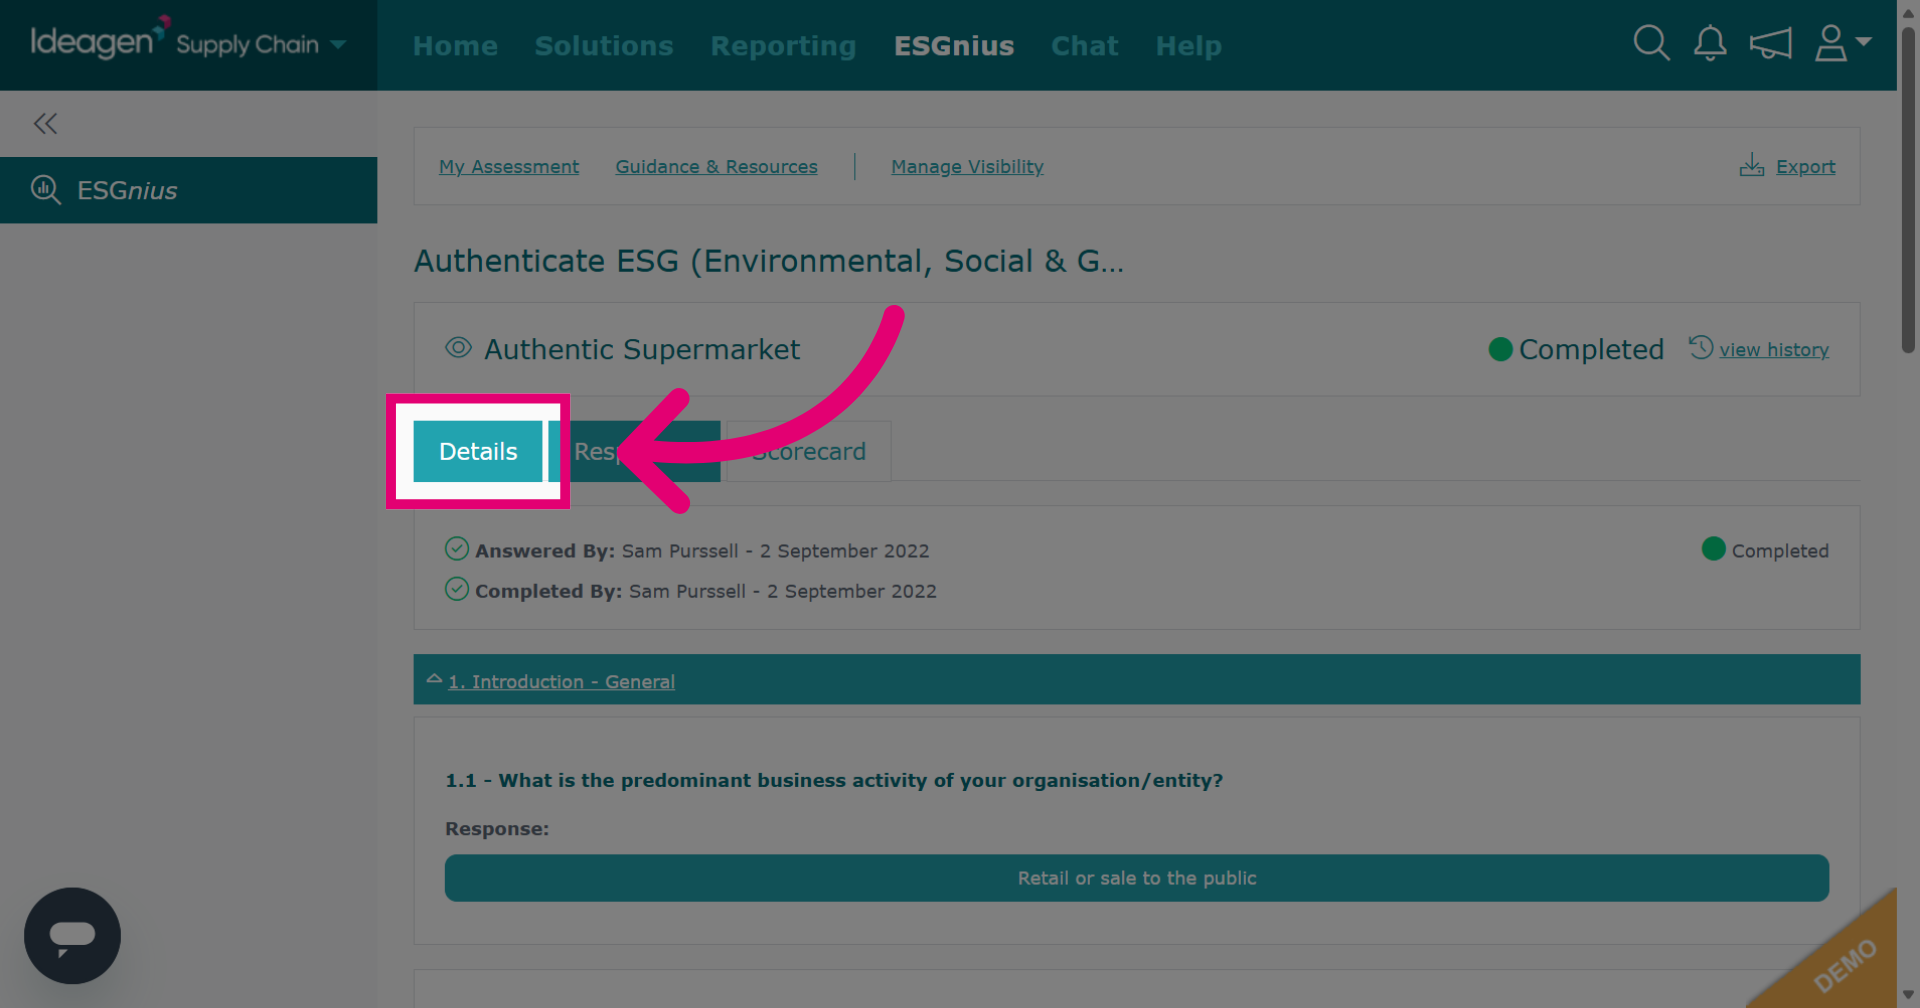Collapse the 1. Introduction - General section
The image size is (1920, 1008).
[x=434, y=679]
